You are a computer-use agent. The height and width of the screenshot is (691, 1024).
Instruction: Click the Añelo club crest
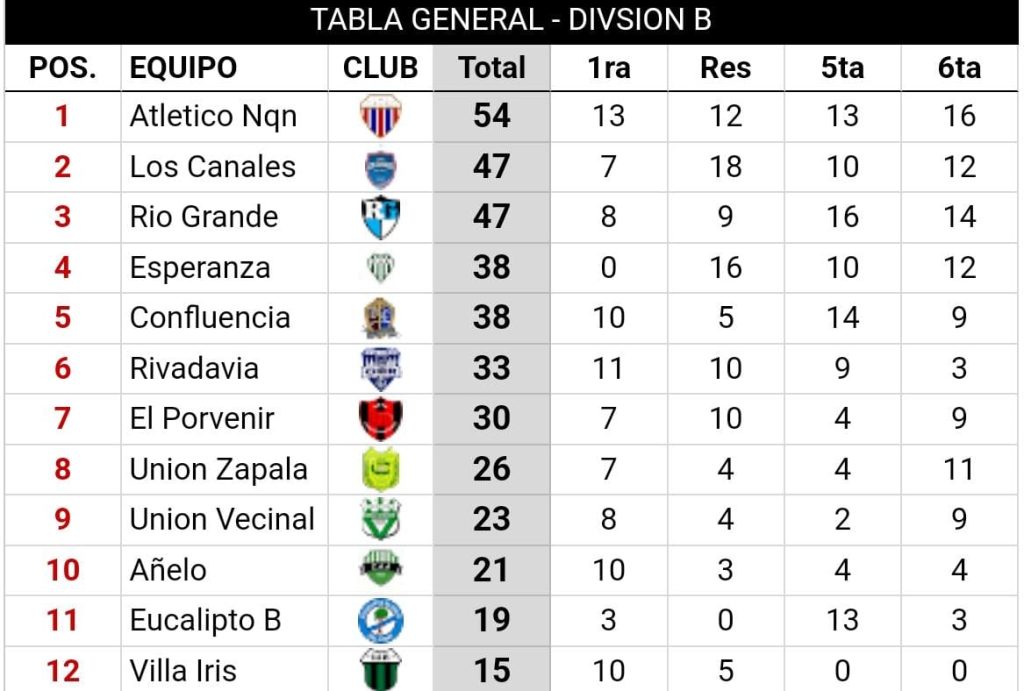(x=380, y=570)
